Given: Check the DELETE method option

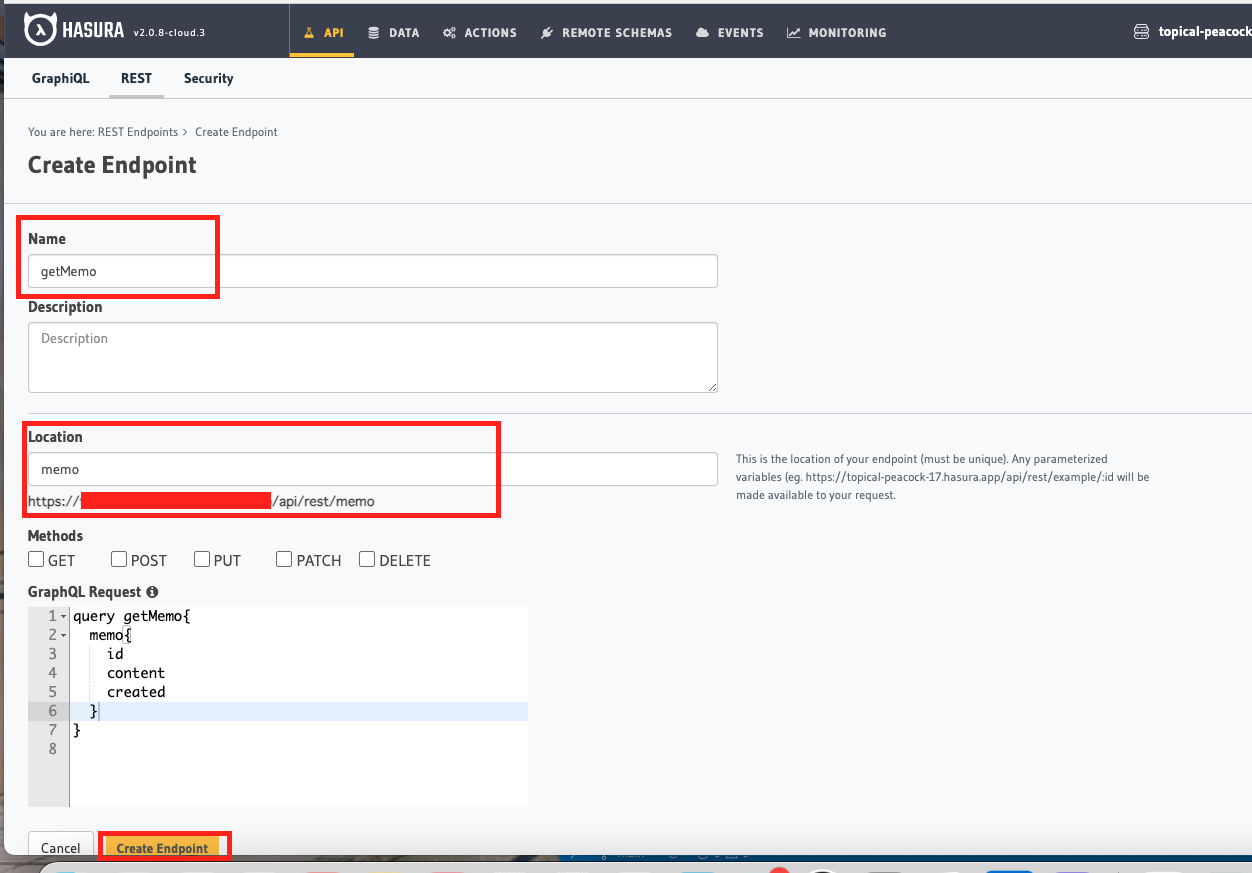Looking at the screenshot, I should point(366,559).
